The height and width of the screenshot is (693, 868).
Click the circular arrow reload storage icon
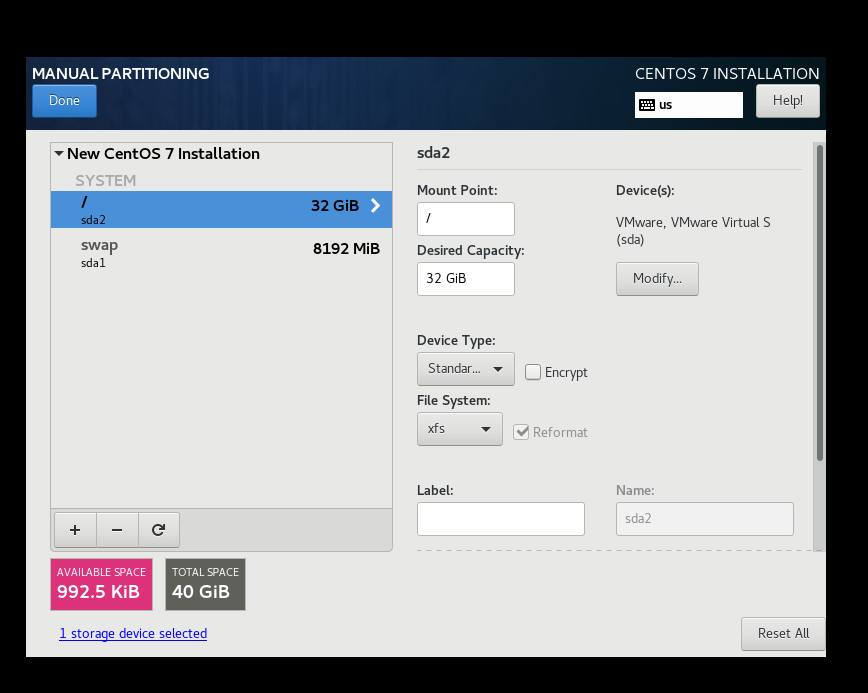[158, 530]
